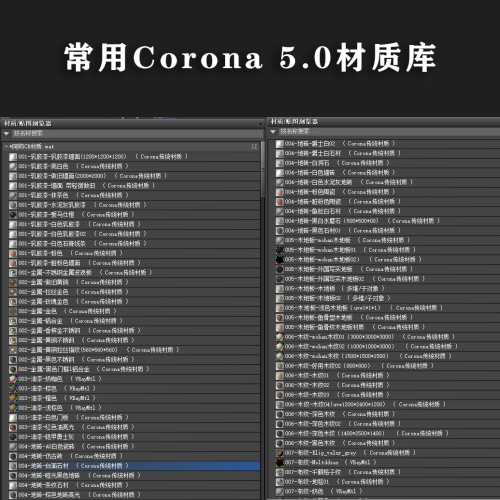Image resolution: width=500 pixels, height=500 pixels.
Task: Open the options arrow in right browser panel
Action: 273,132
